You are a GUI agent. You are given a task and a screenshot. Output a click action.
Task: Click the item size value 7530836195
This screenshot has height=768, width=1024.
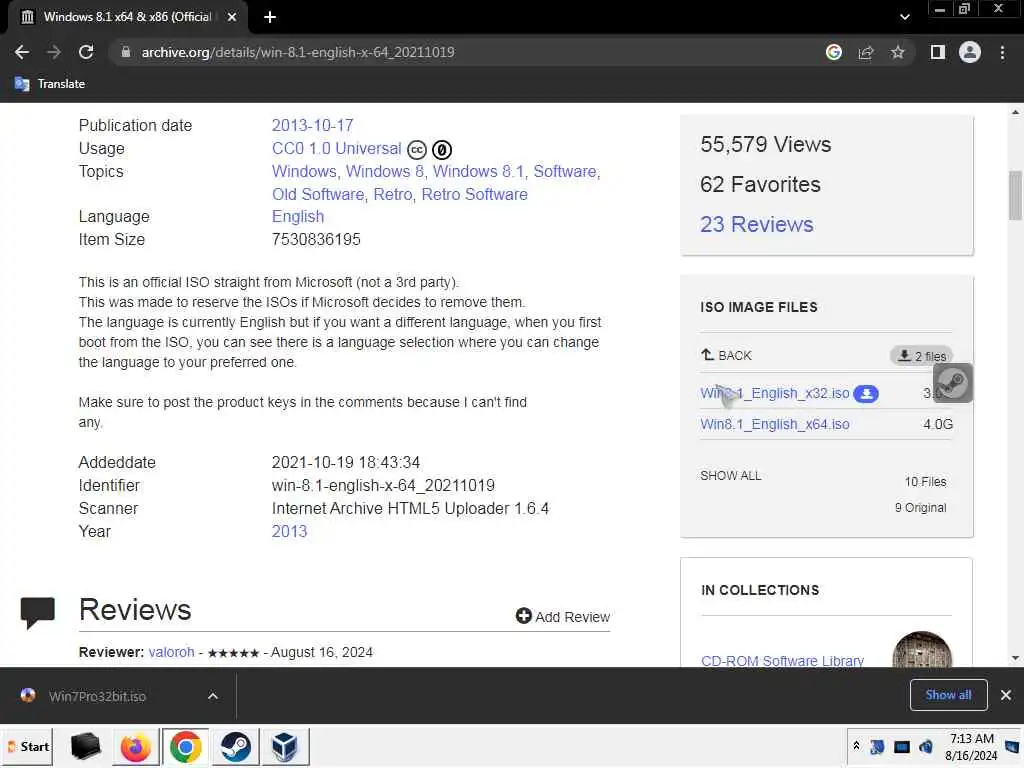[316, 240]
